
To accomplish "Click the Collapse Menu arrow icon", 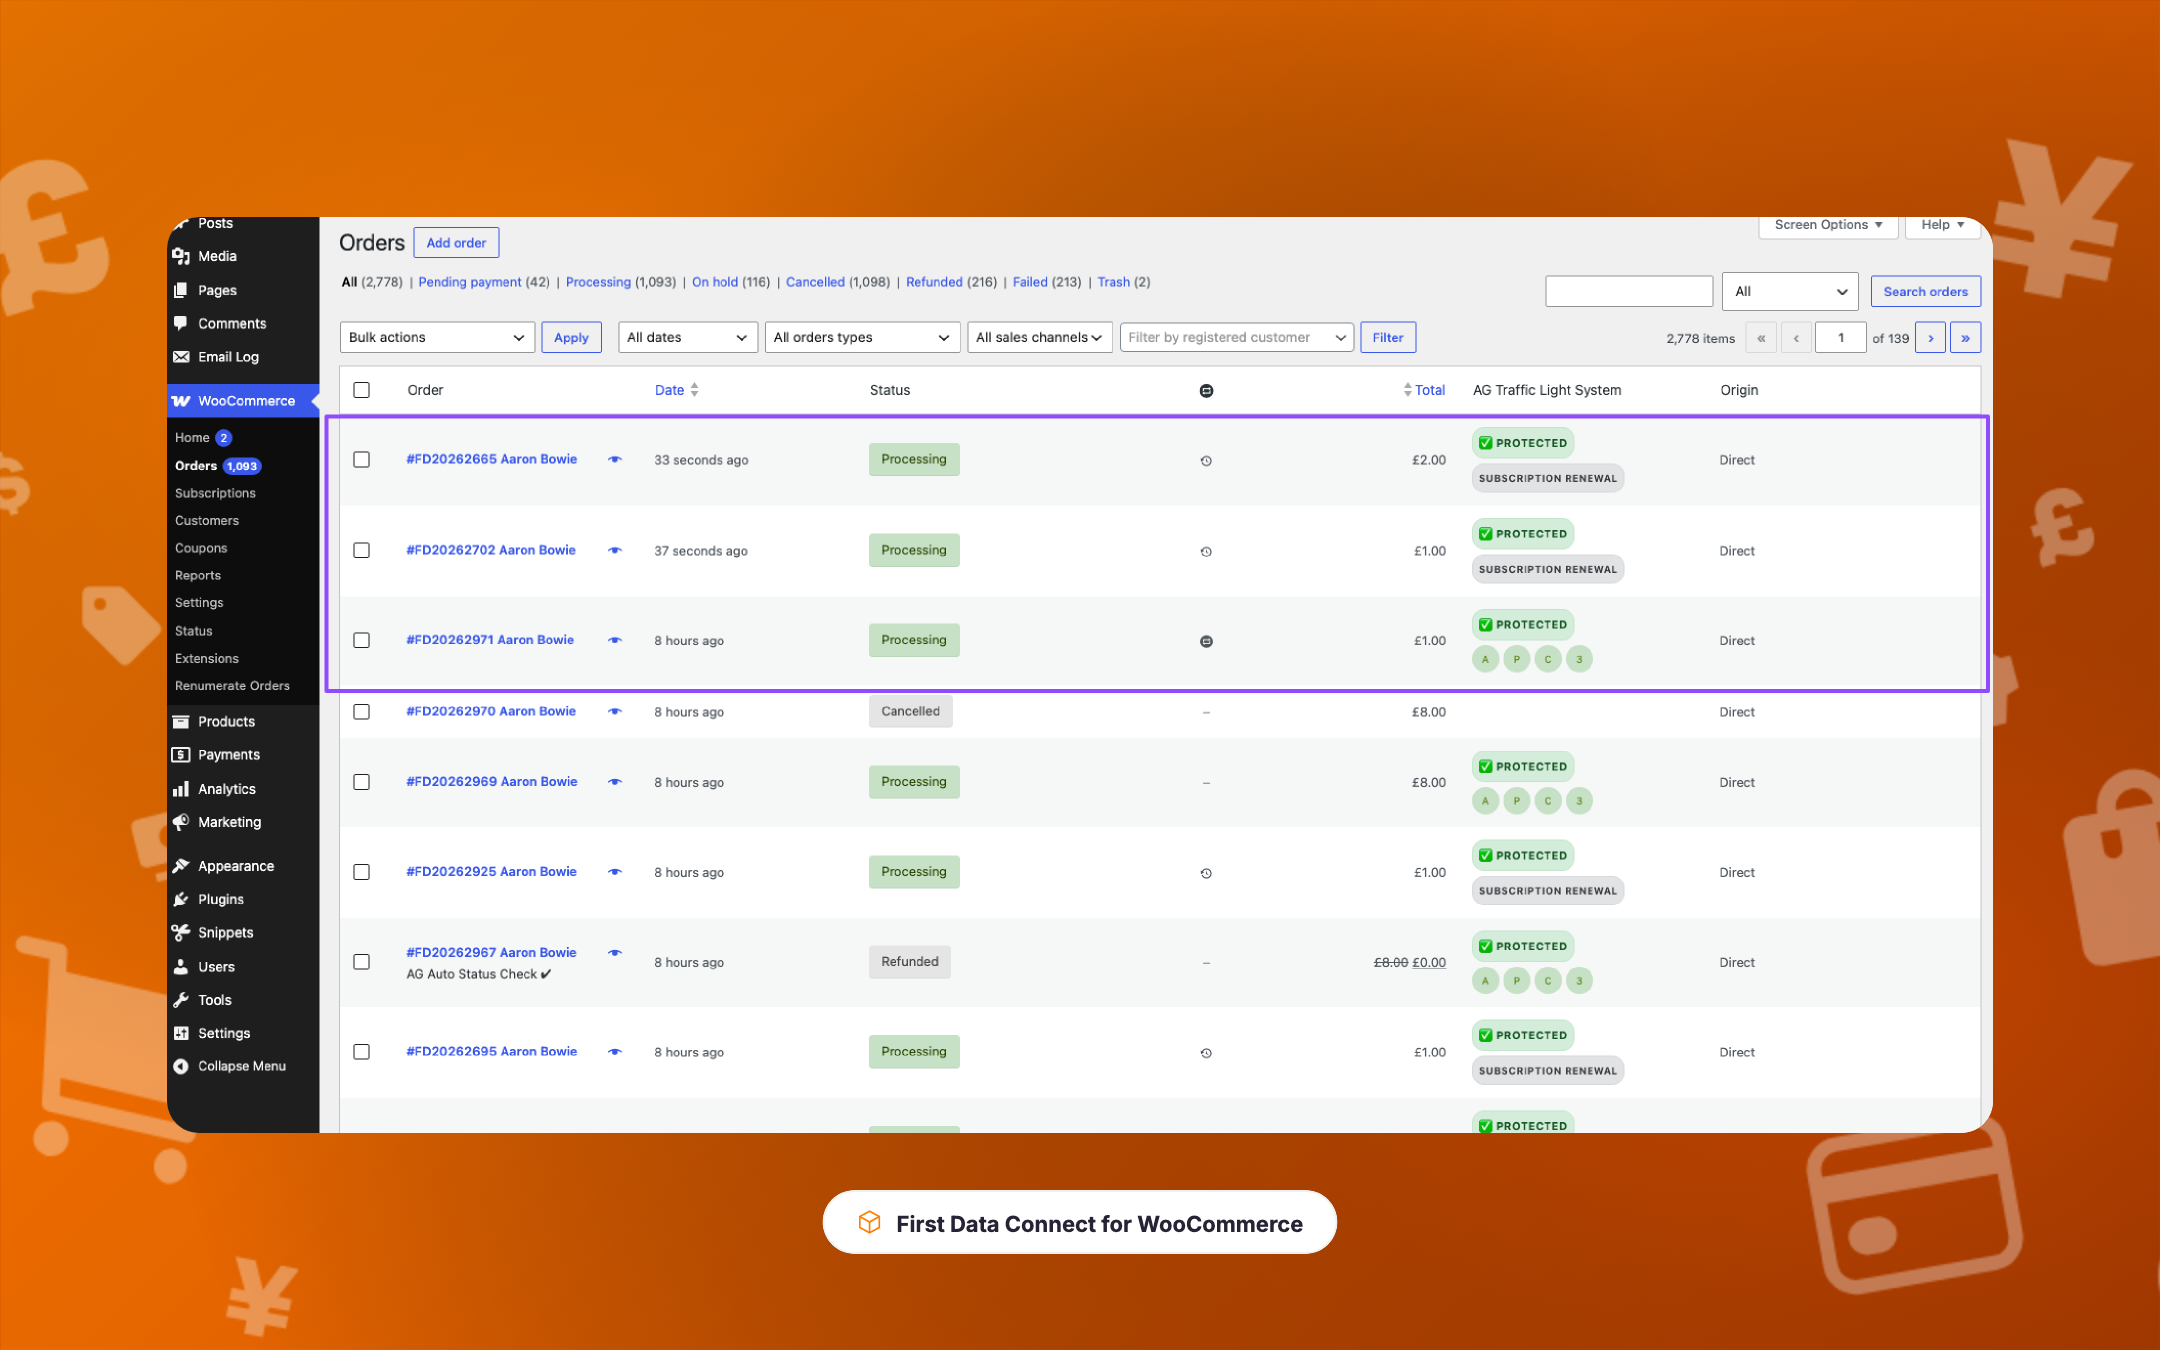I will click(x=181, y=1067).
